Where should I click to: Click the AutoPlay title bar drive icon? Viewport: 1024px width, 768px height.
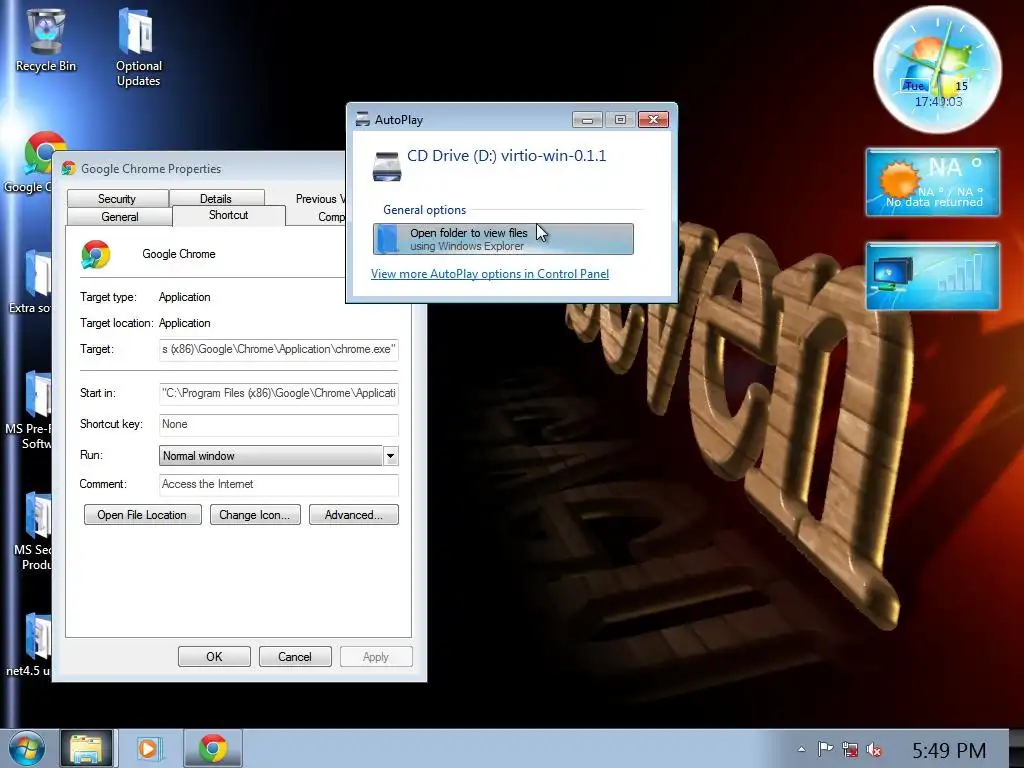[x=362, y=120]
